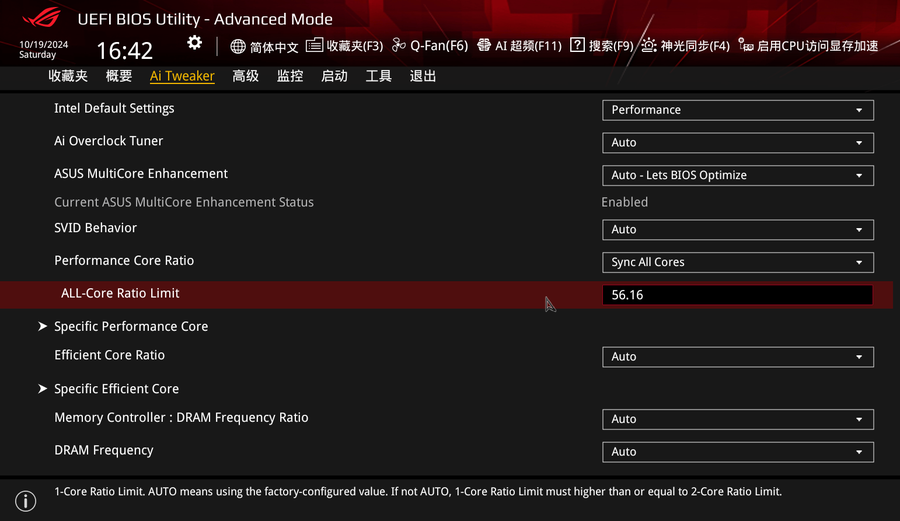The height and width of the screenshot is (521, 900).
Task: Switch to the 高级 tab
Action: point(246,76)
